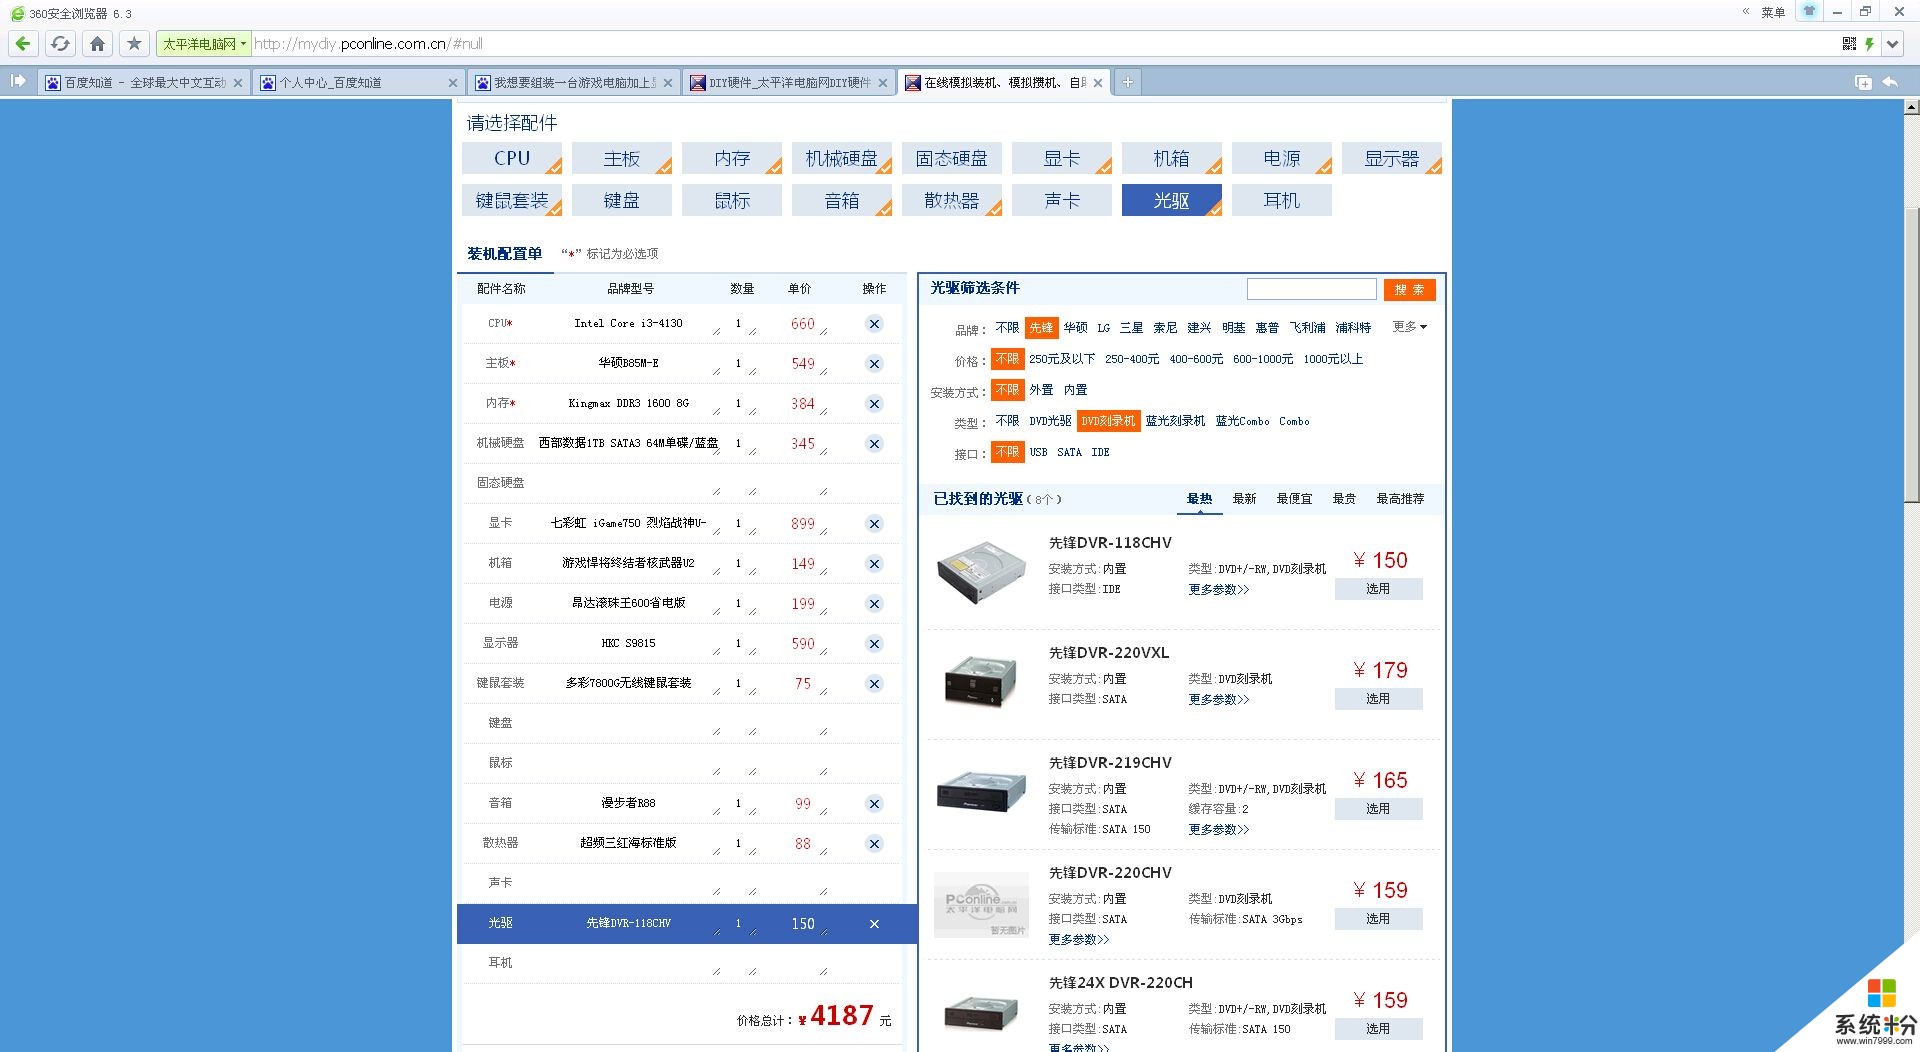Choose 选用 for 先锋DVR-220VXL
The height and width of the screenshot is (1052, 1920).
[1378, 699]
